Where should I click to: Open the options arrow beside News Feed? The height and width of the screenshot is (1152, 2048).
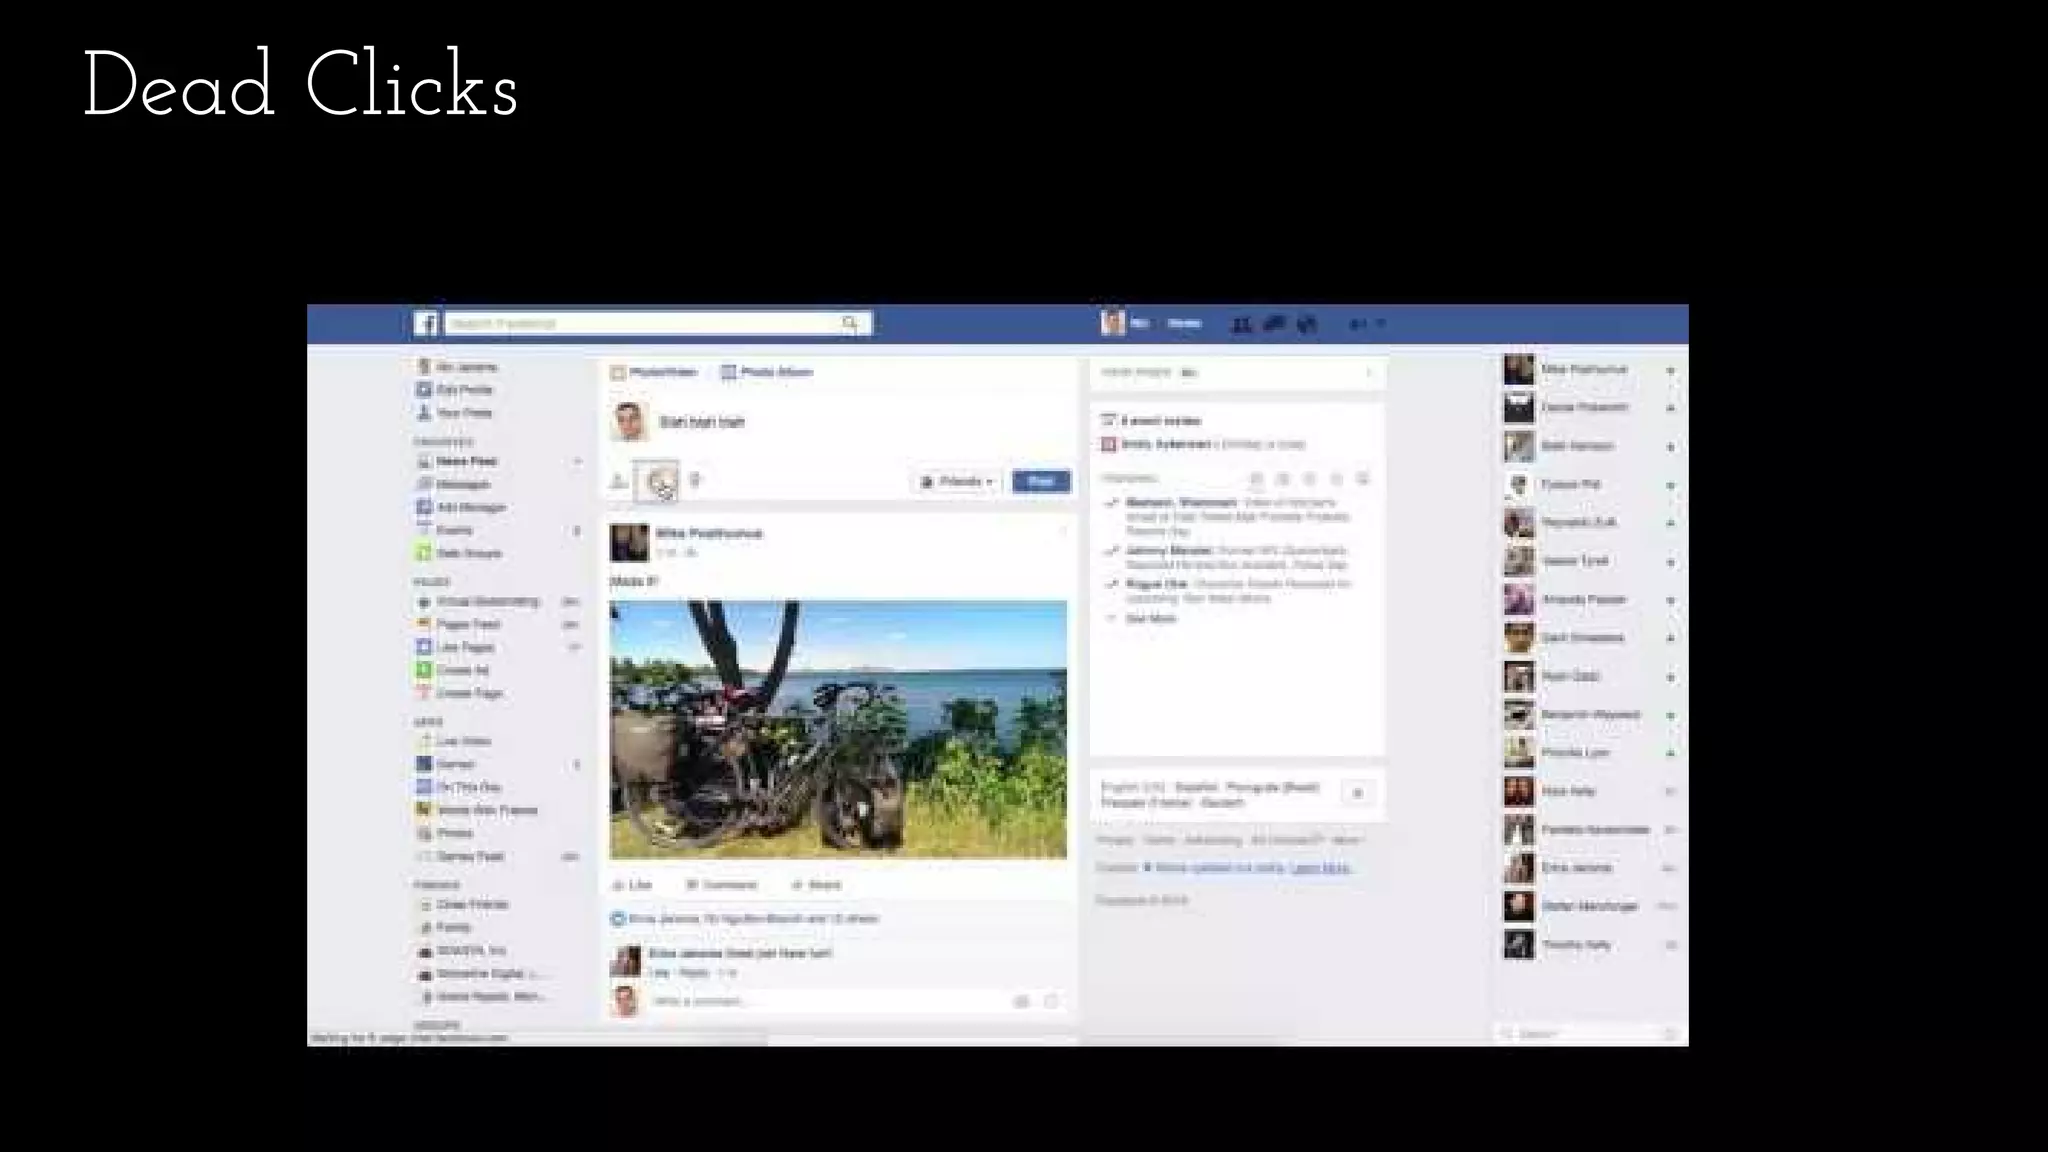577,462
